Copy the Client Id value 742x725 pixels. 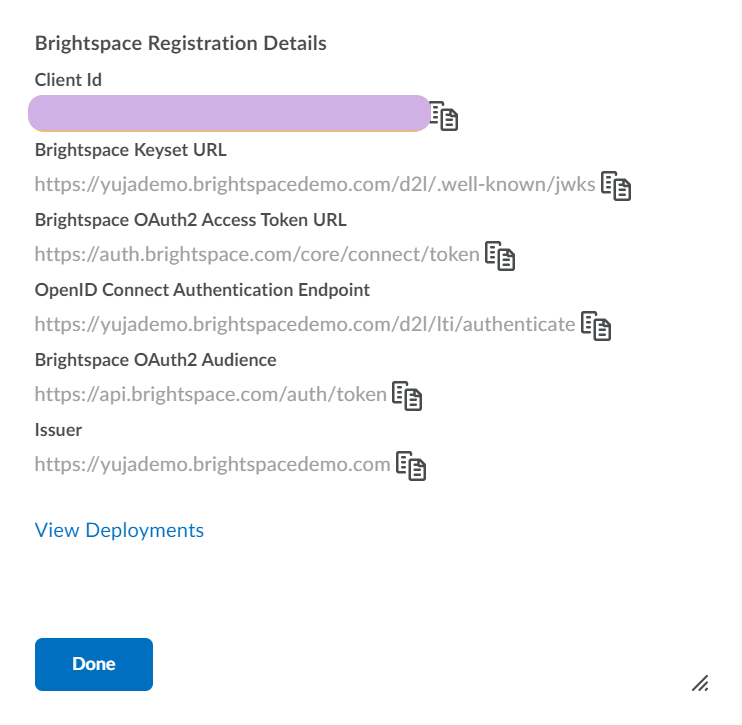444,116
